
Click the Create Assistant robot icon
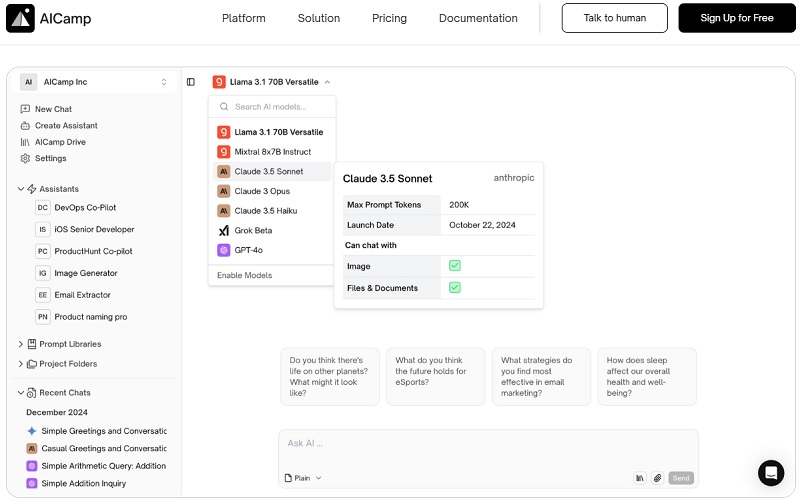[25, 126]
